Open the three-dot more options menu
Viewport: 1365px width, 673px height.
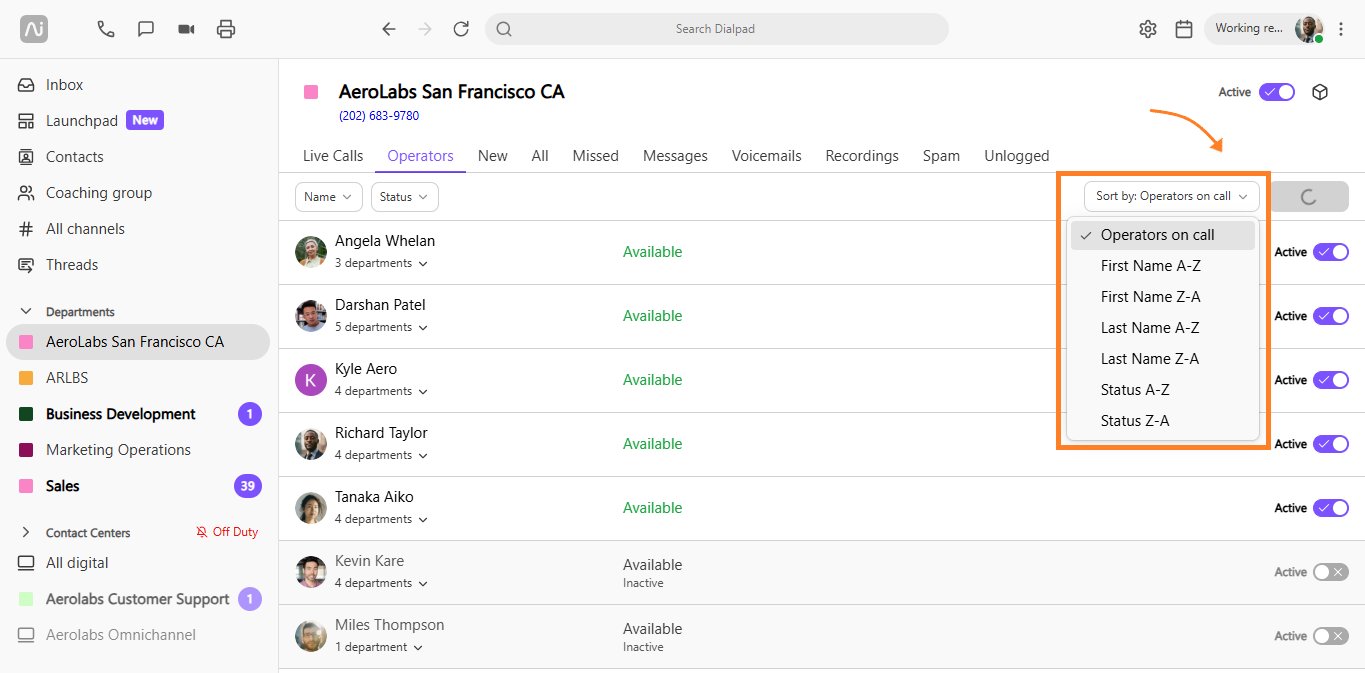point(1342,29)
